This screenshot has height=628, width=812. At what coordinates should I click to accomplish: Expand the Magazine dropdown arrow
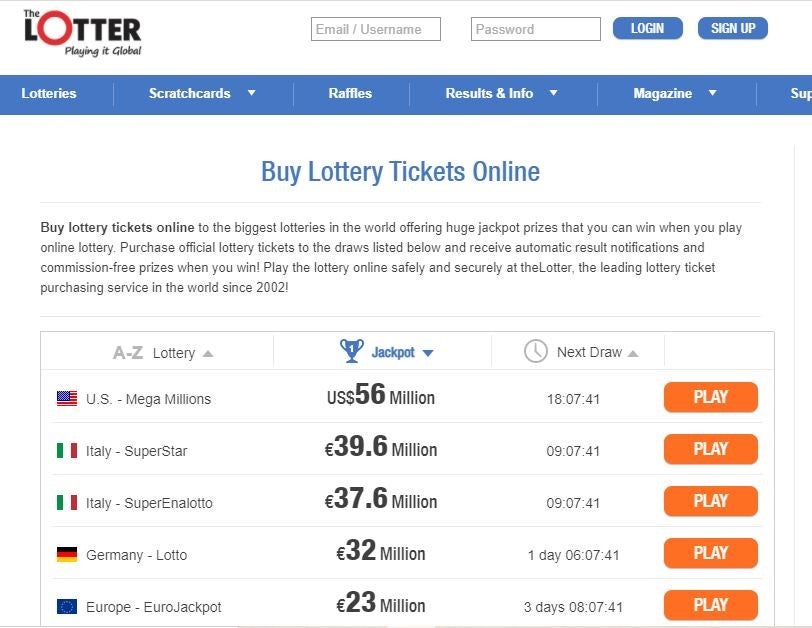(713, 93)
